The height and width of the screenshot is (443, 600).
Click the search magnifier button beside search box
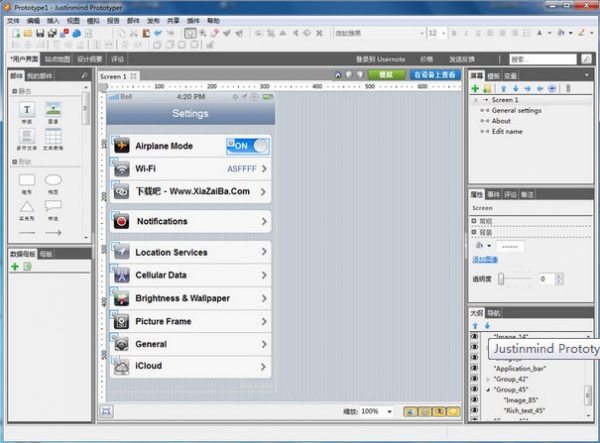[586, 59]
